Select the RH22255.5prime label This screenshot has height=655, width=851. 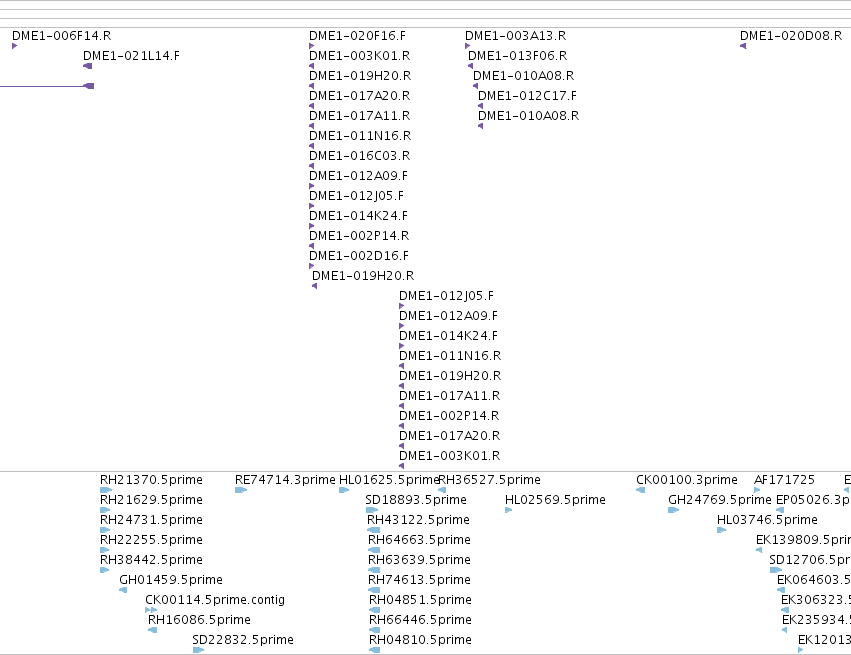pos(151,540)
